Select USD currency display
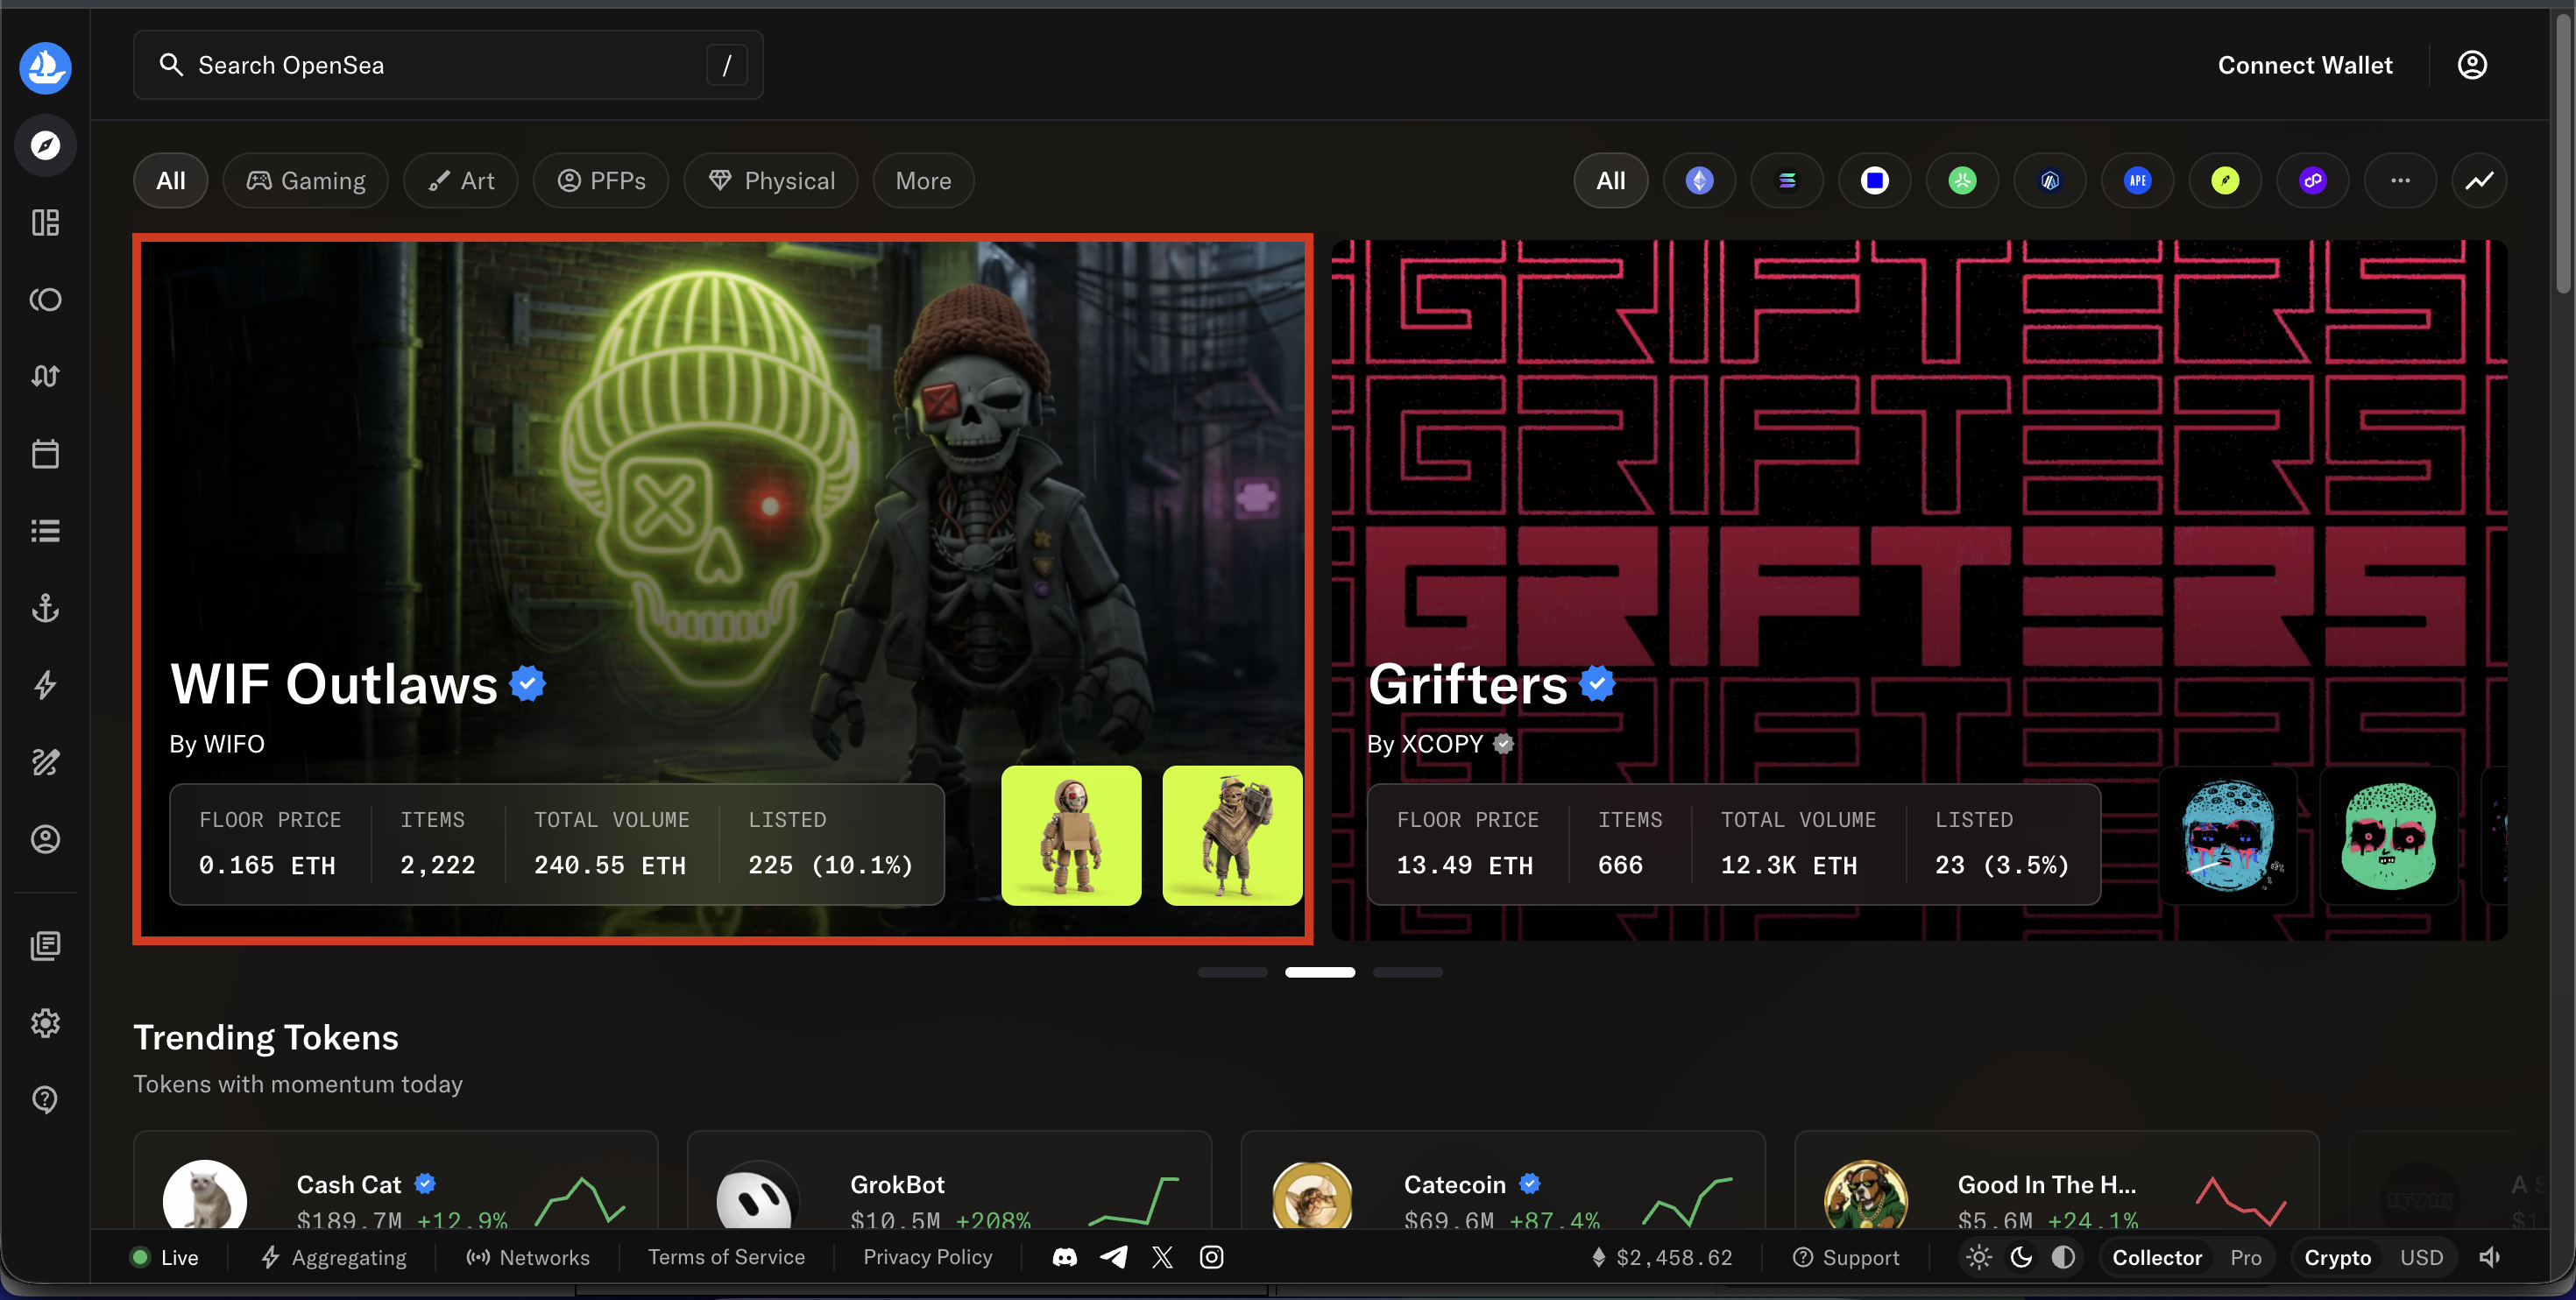 2421,1257
